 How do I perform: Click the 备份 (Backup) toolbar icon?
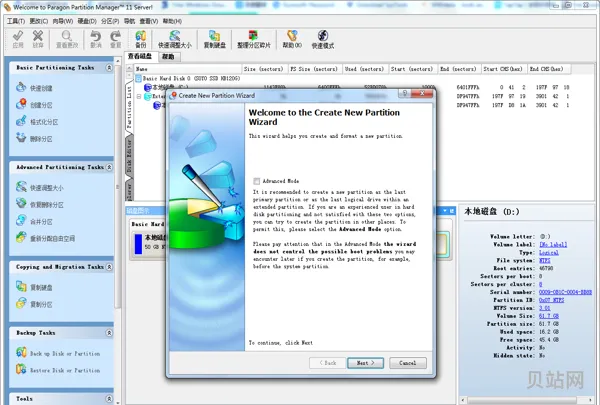tap(141, 39)
